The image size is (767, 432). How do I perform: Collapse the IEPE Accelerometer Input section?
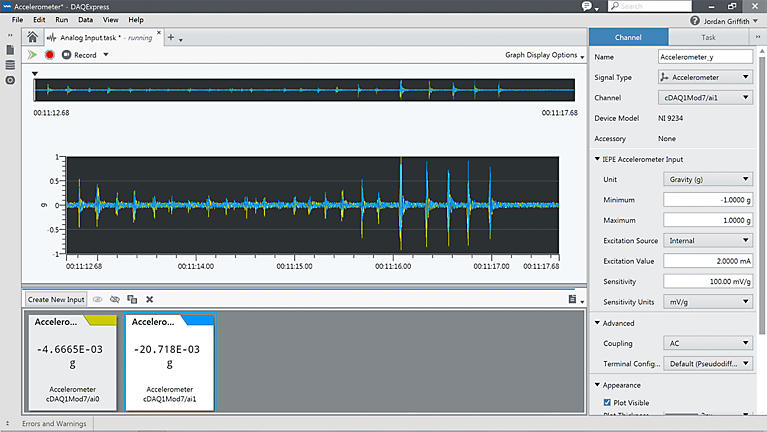(x=597, y=159)
